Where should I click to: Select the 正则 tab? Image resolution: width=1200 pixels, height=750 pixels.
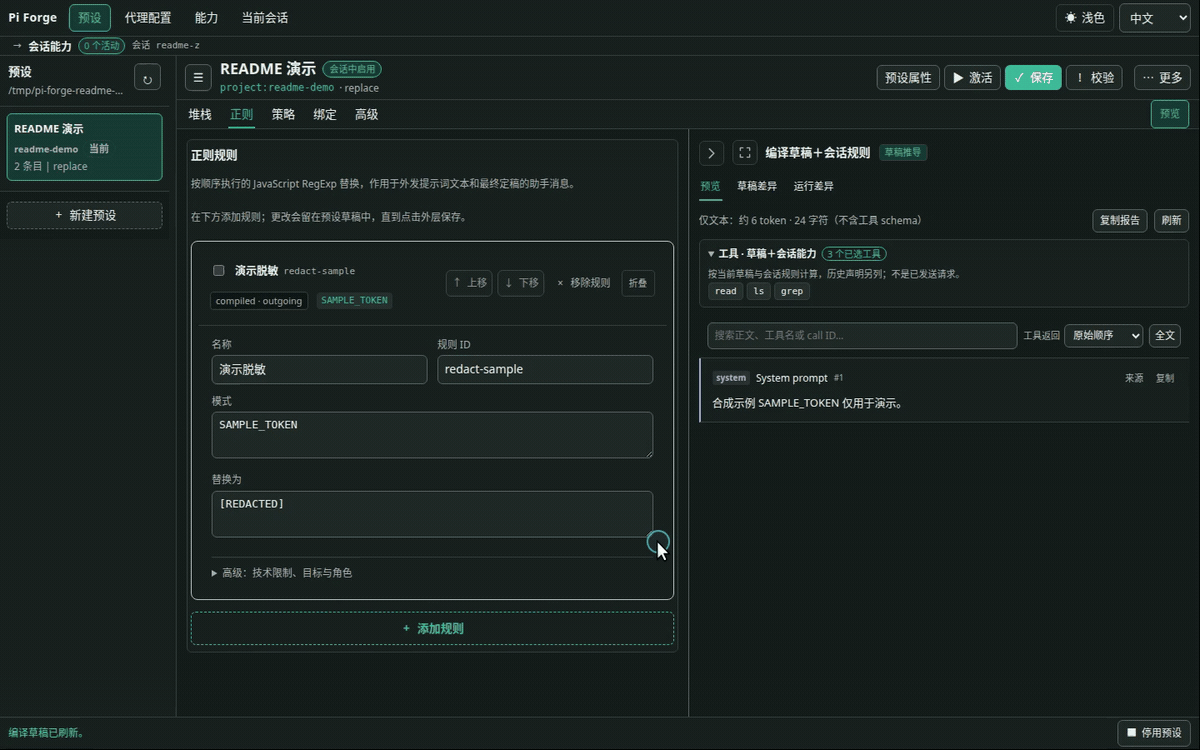[241, 115]
